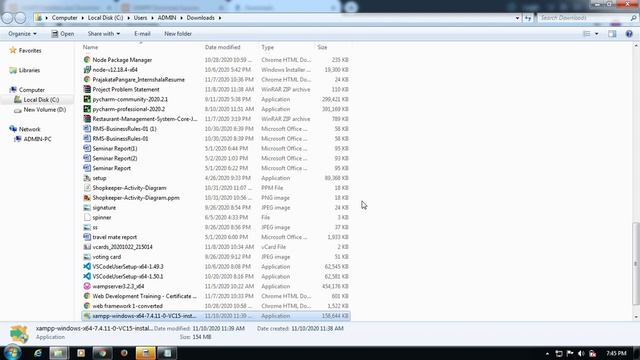Sort by Date modified column header

pyautogui.click(x=222, y=47)
